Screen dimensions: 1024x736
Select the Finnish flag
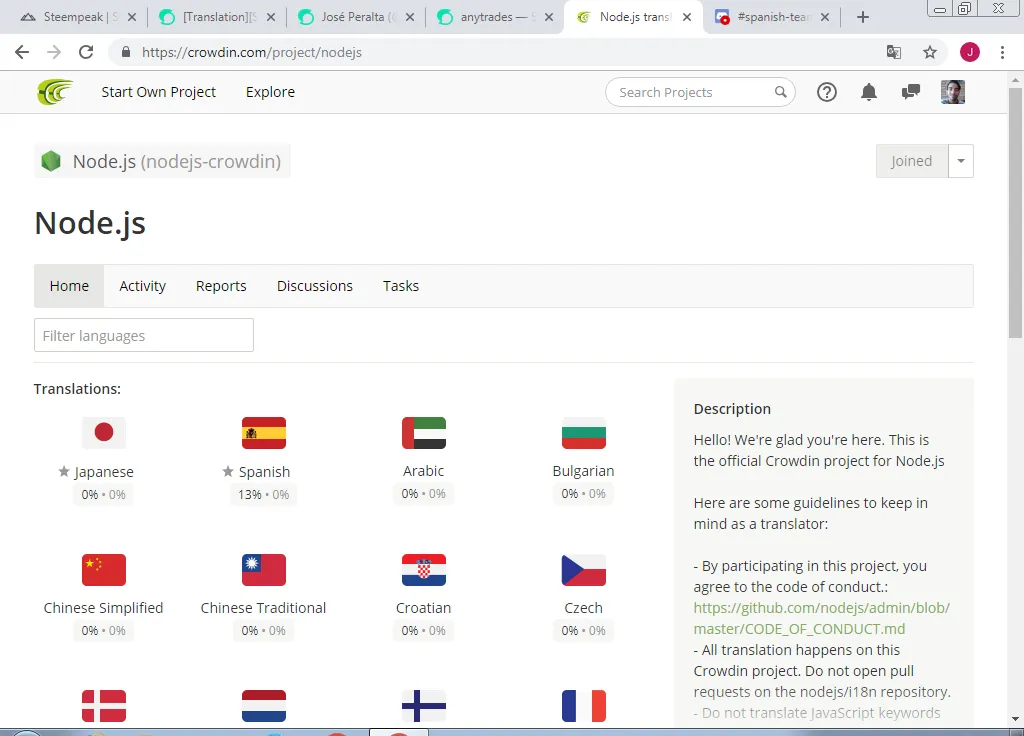424,706
